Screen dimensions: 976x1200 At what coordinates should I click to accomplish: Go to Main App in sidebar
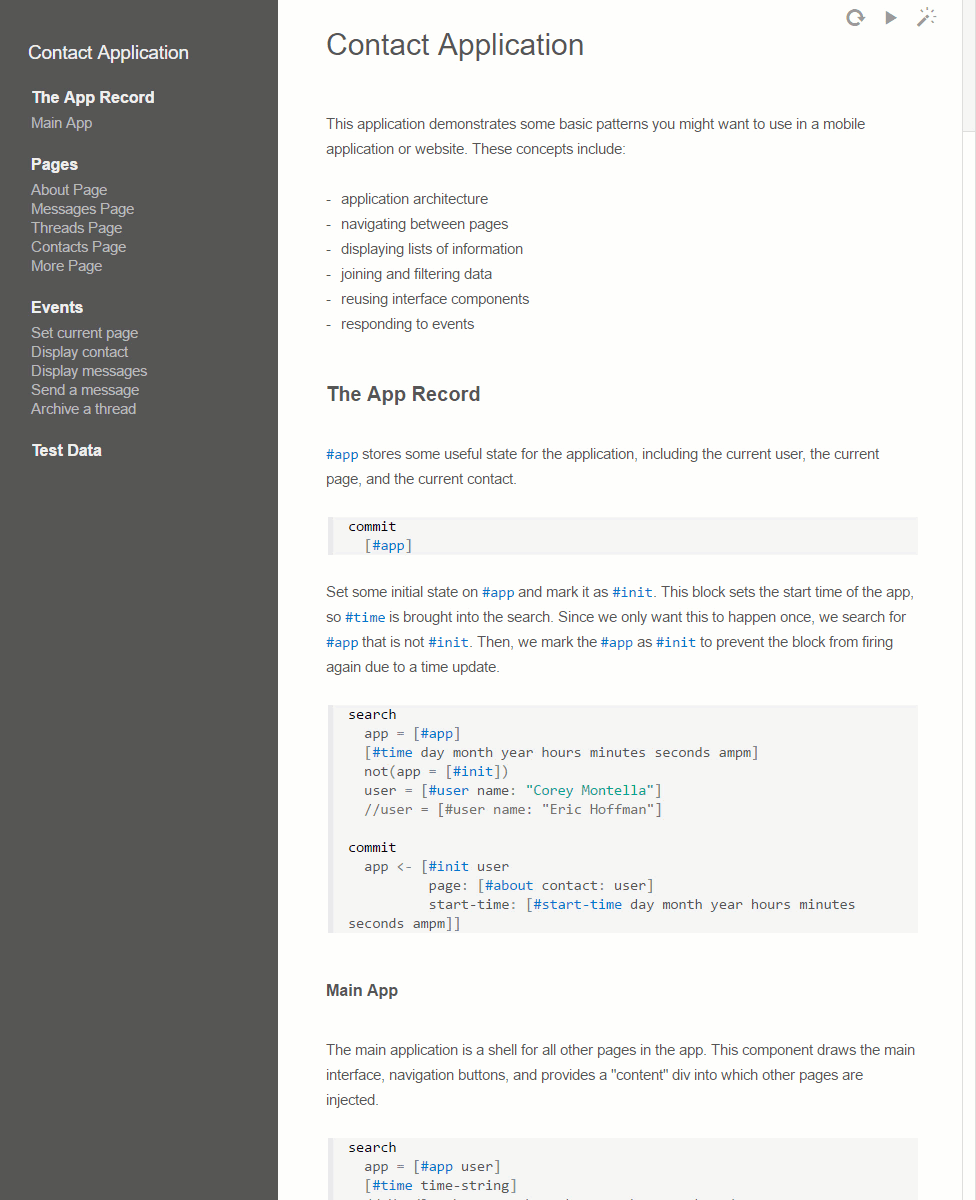(61, 123)
